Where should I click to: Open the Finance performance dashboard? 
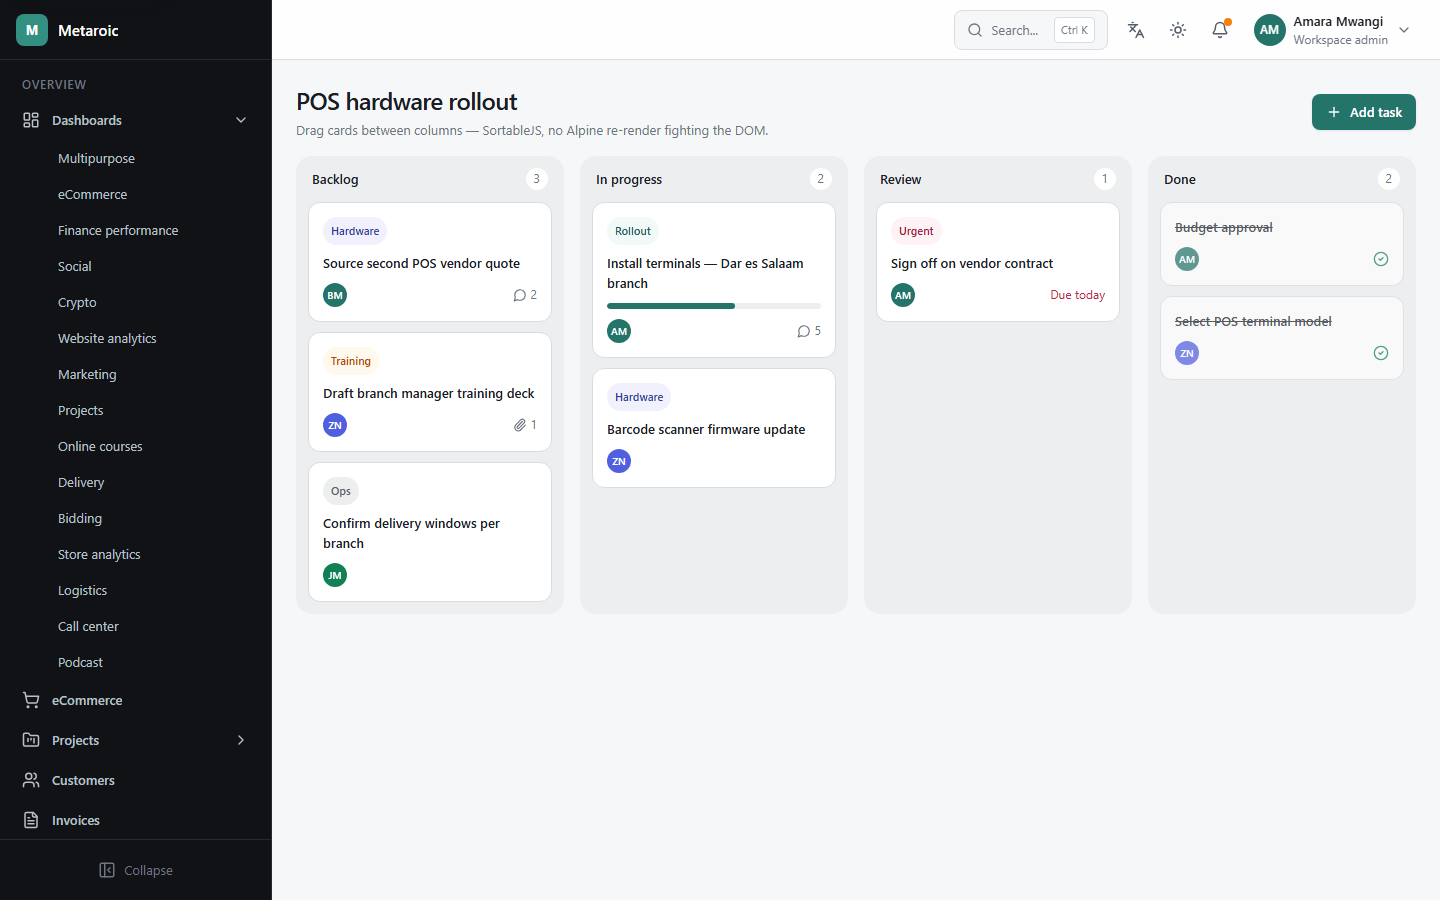[136, 230]
